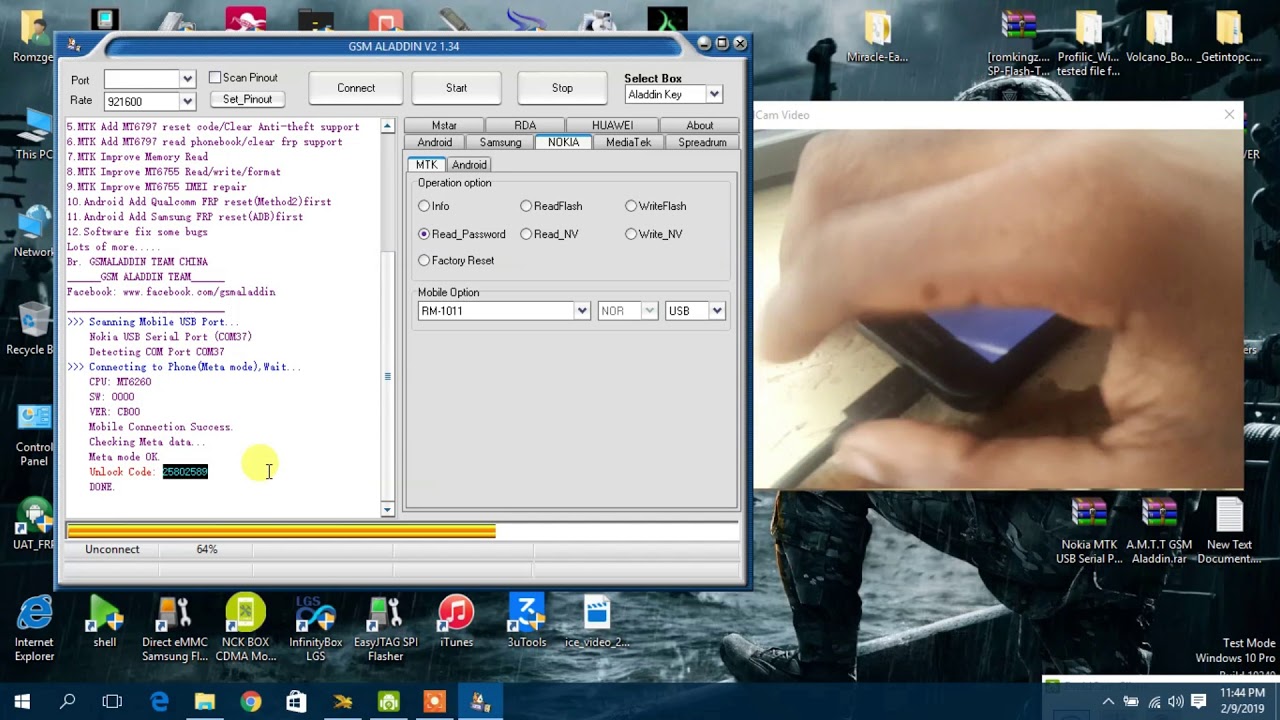
Task: Open Nokia MTK USB Serial archive
Action: click(x=1089, y=531)
